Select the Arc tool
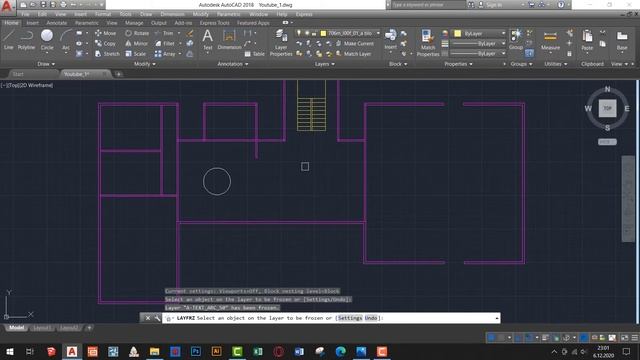This screenshot has height=360, width=640. click(66, 40)
